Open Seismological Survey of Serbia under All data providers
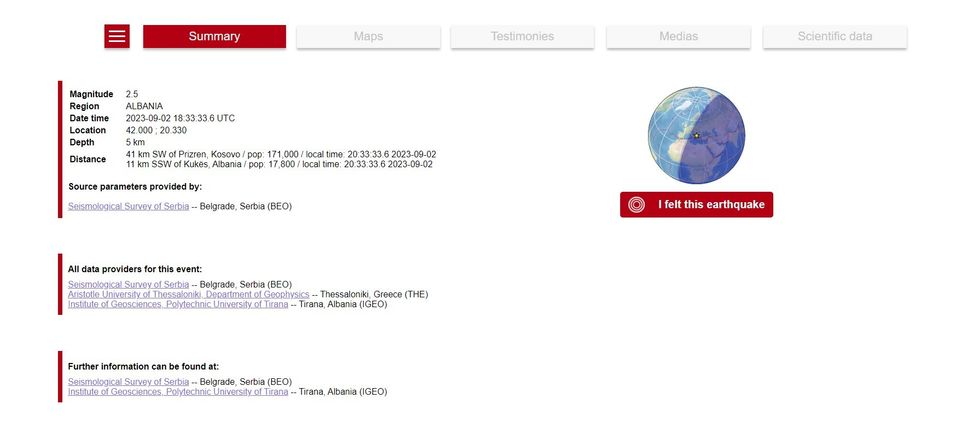 tap(128, 284)
